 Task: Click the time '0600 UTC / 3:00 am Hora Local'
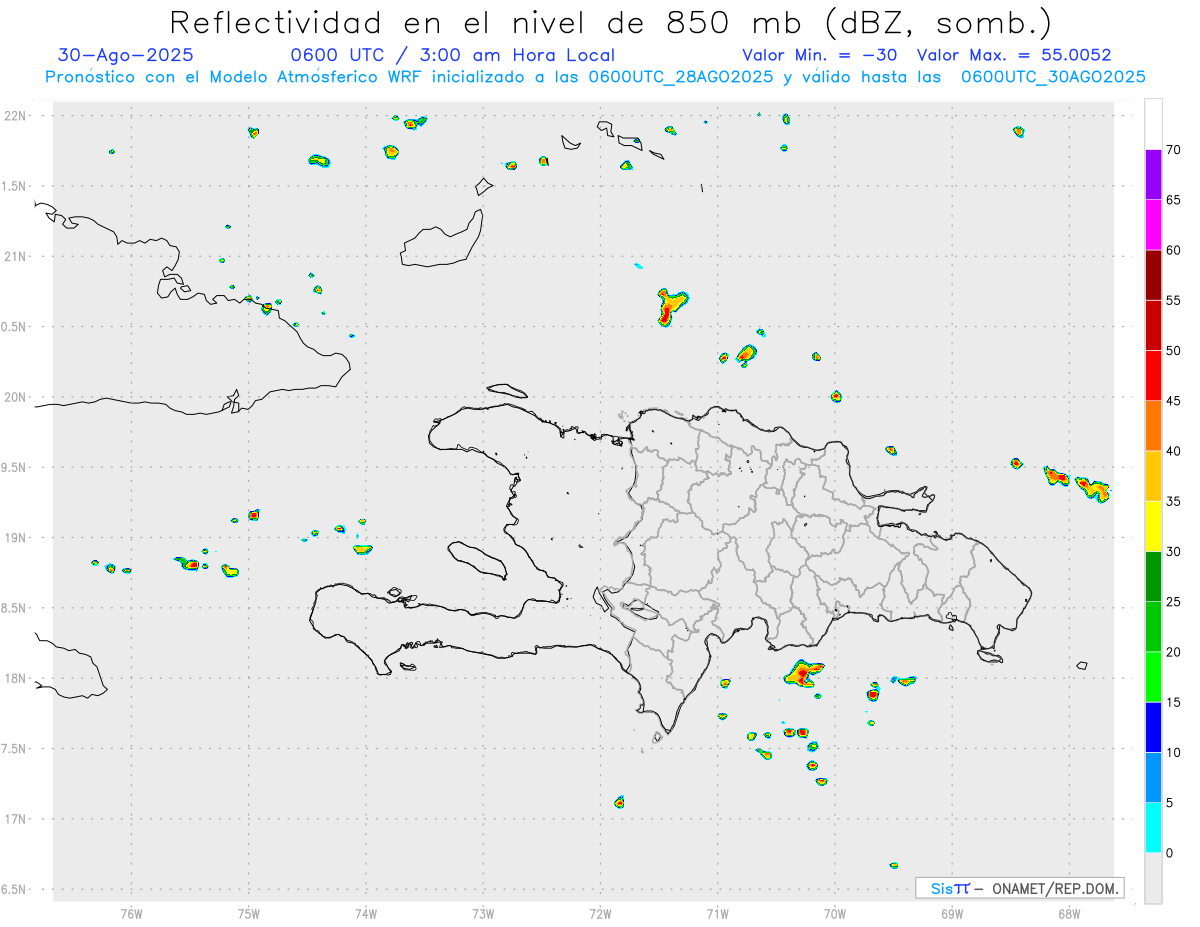452,55
